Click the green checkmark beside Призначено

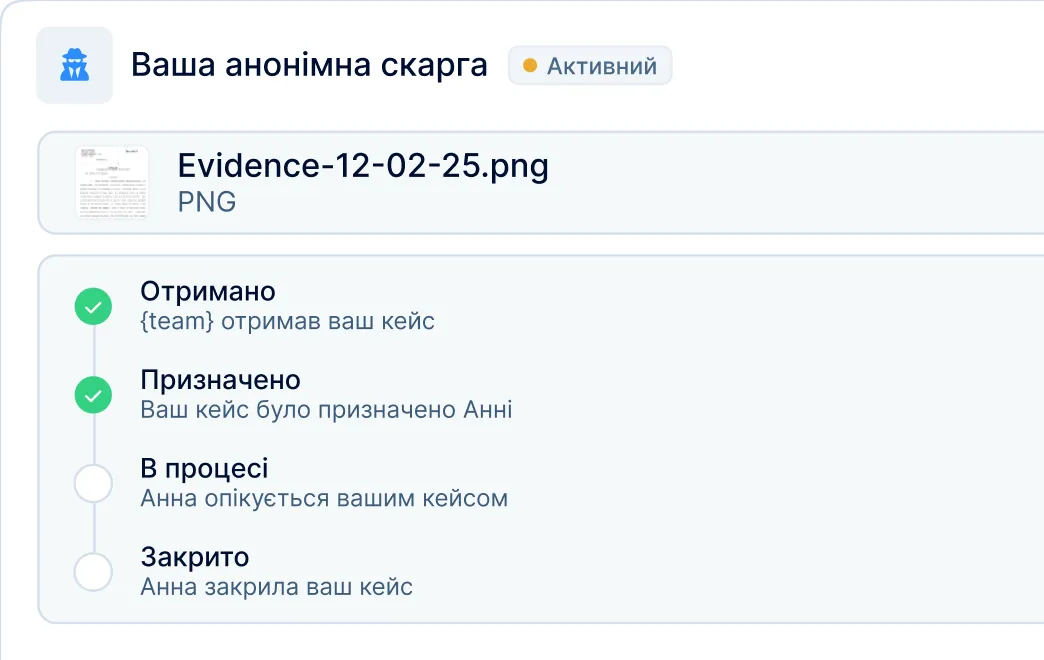(x=93, y=396)
